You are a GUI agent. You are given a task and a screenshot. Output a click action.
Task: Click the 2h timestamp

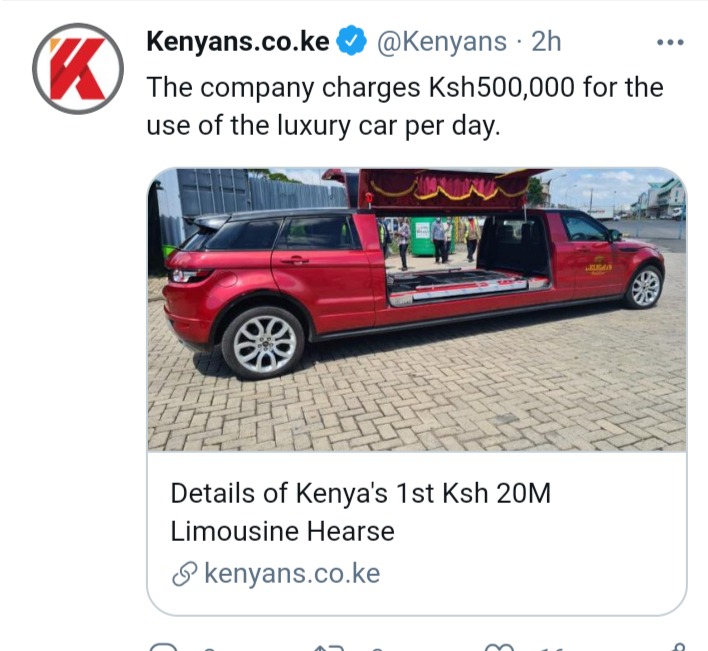pyautogui.click(x=546, y=42)
